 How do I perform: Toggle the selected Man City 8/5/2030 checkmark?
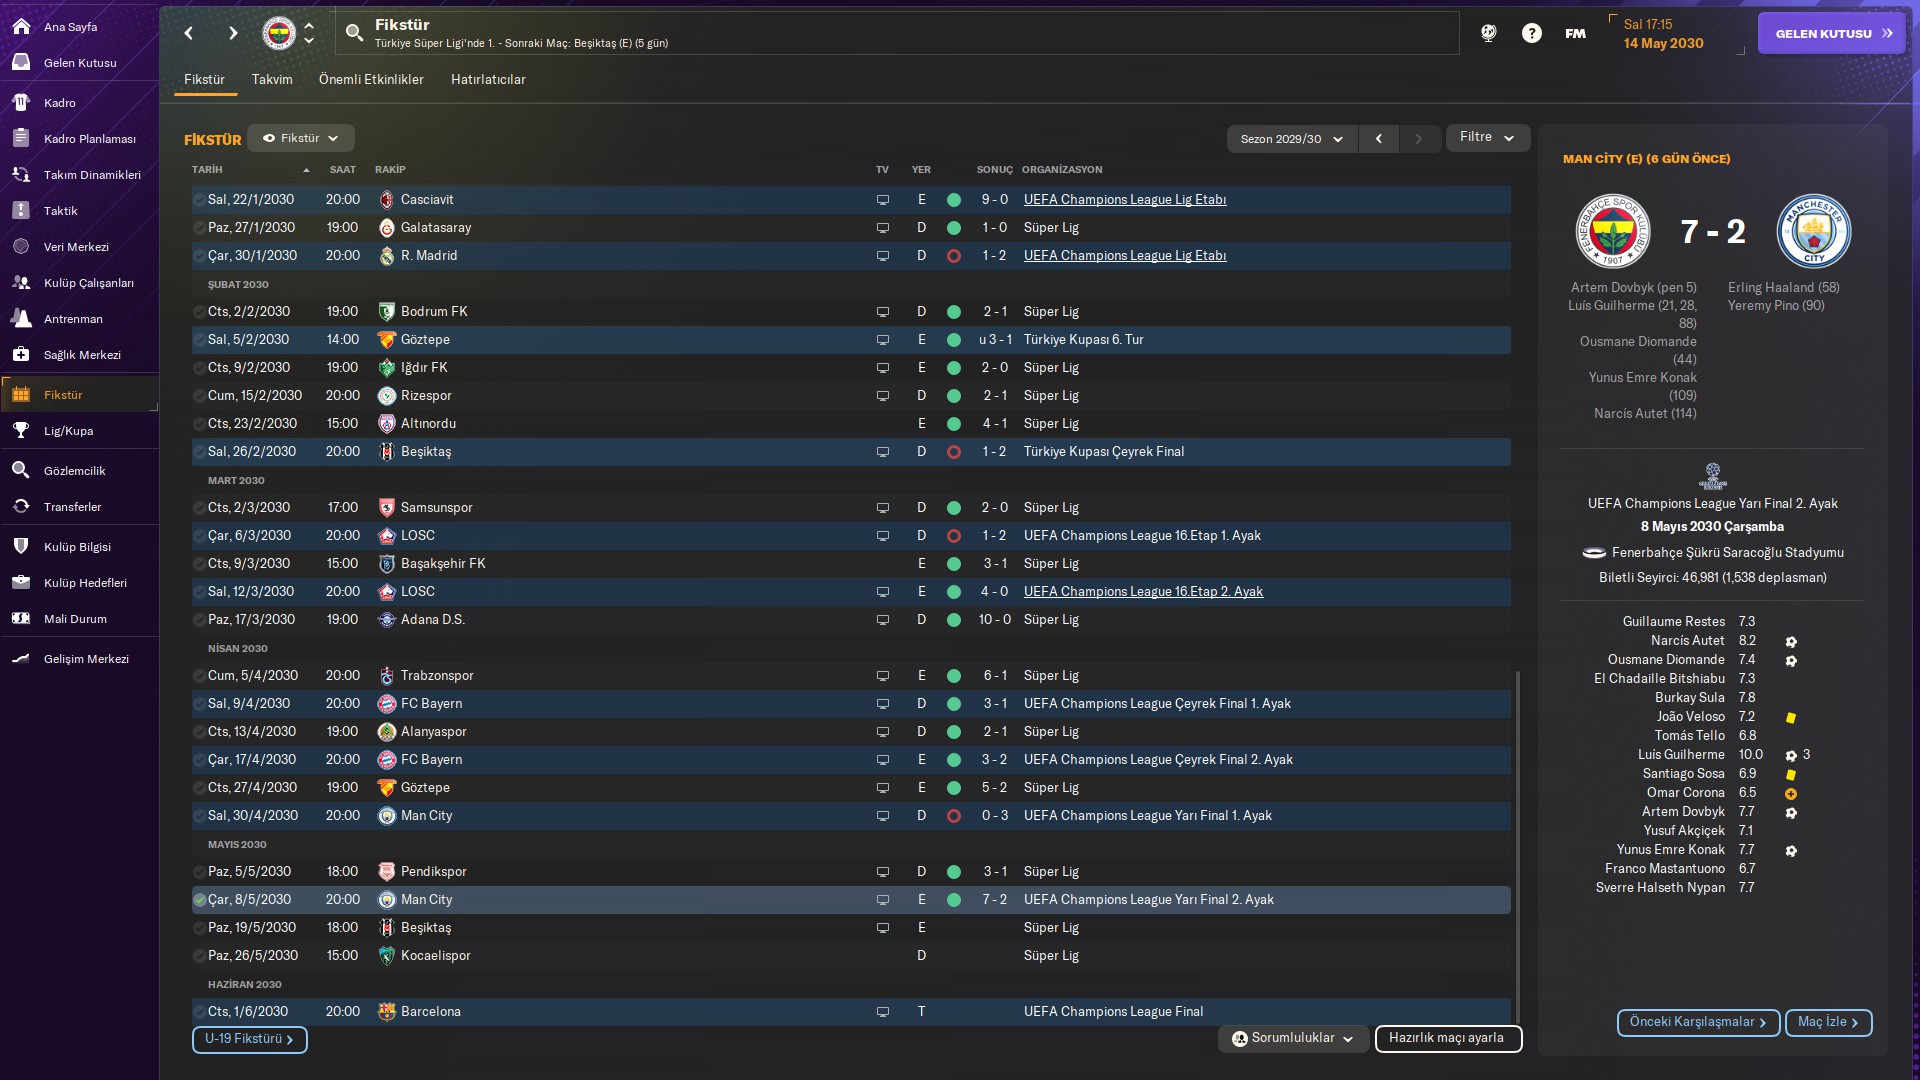pos(199,900)
